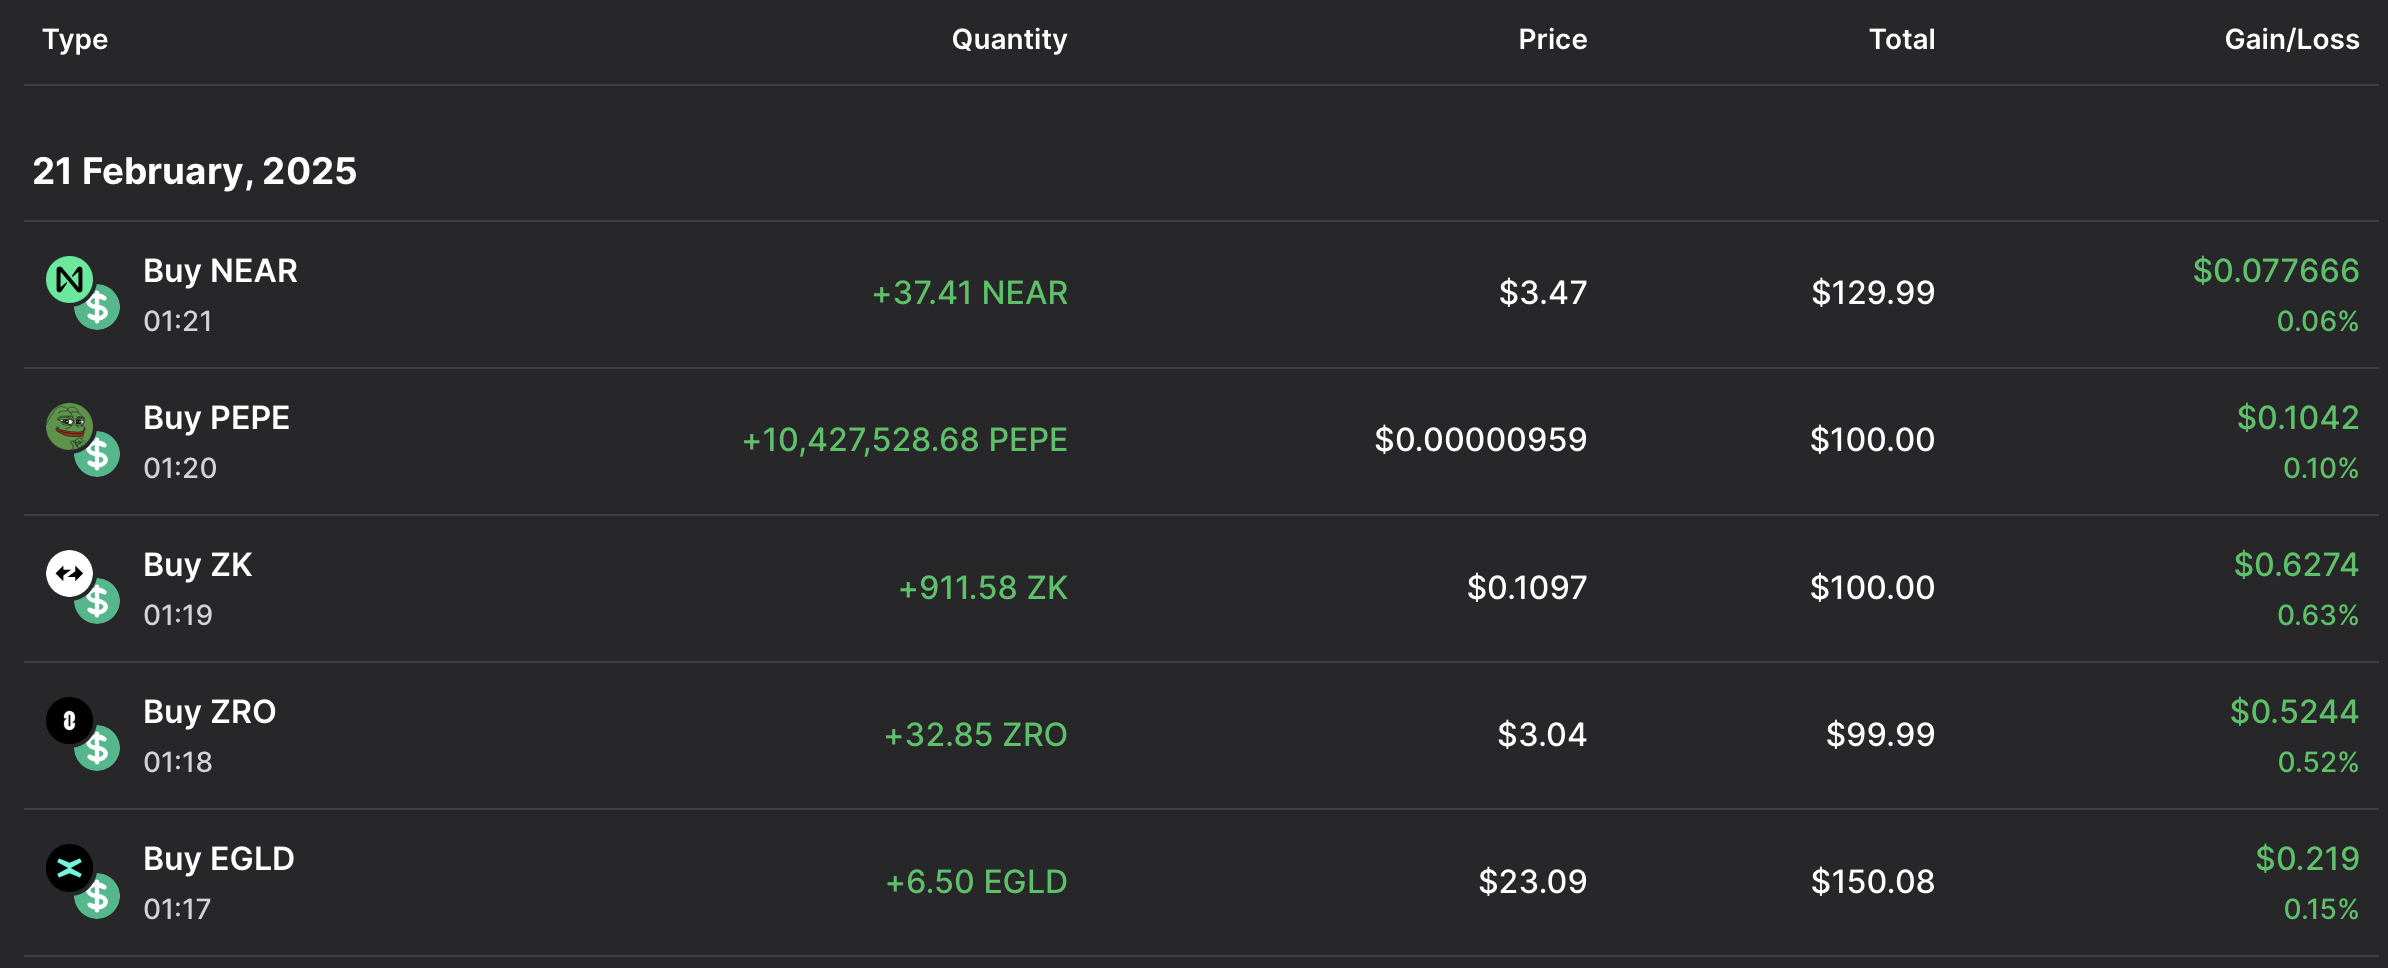Viewport: 2388px width, 968px height.
Task: Click the $0.6274 gain value for ZK
Action: 2296,565
